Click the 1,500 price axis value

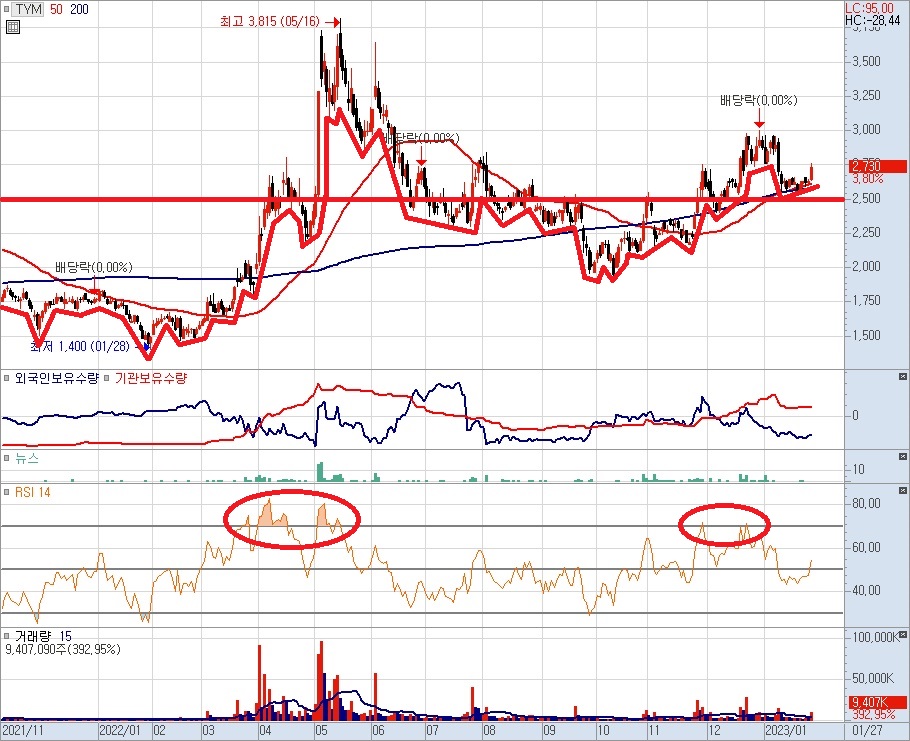click(866, 335)
